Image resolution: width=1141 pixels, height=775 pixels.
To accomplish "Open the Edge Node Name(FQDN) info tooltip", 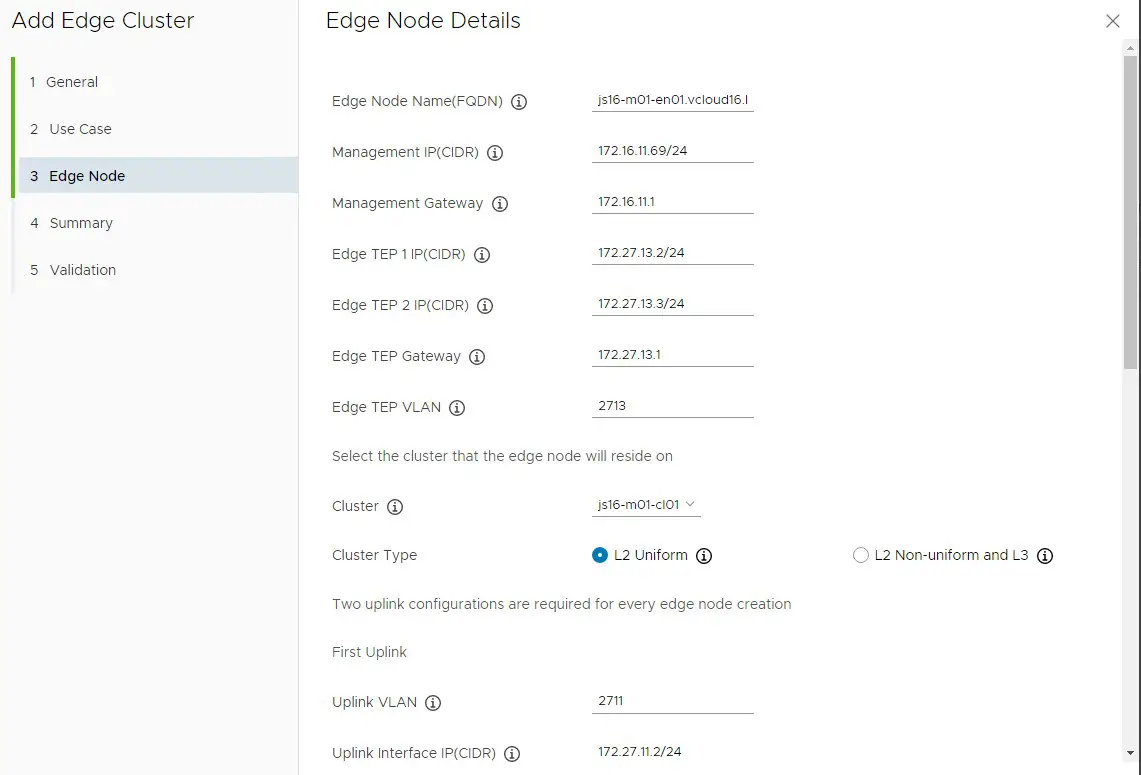I will pos(519,101).
